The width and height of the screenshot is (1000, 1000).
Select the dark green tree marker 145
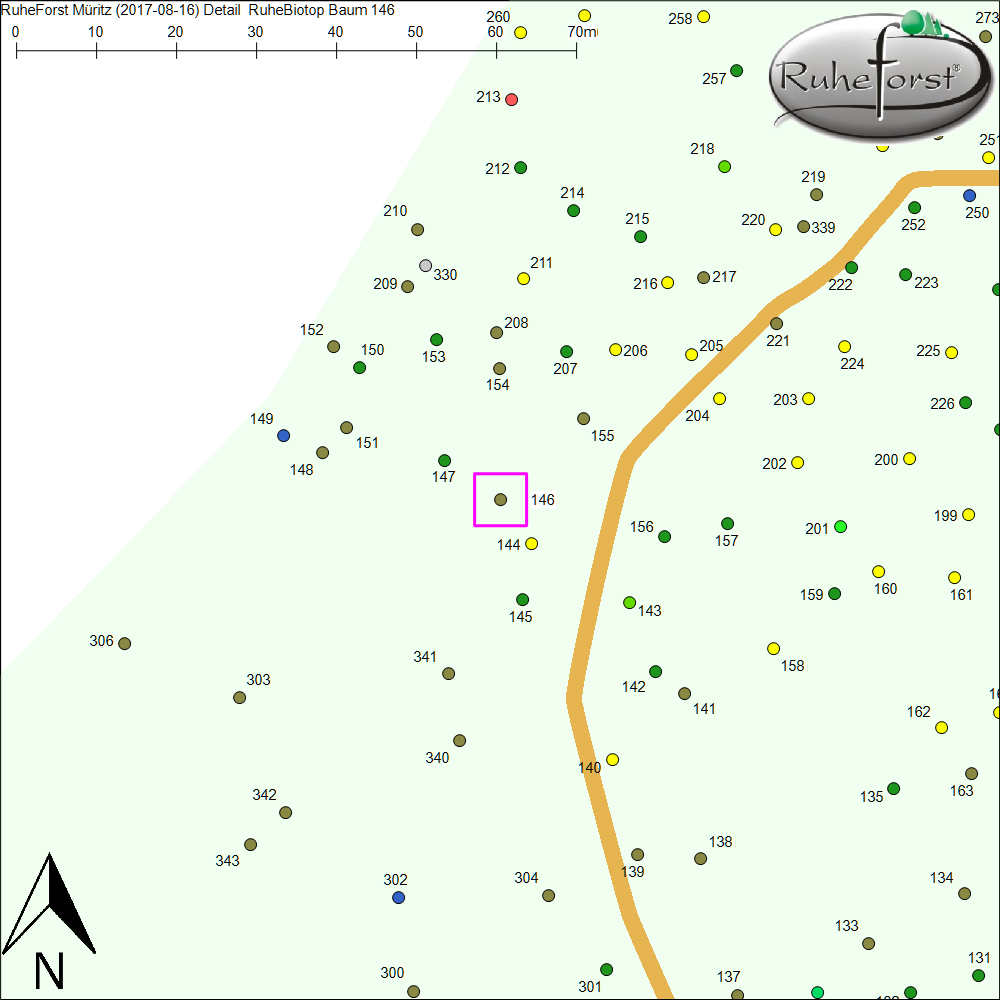pos(522,600)
